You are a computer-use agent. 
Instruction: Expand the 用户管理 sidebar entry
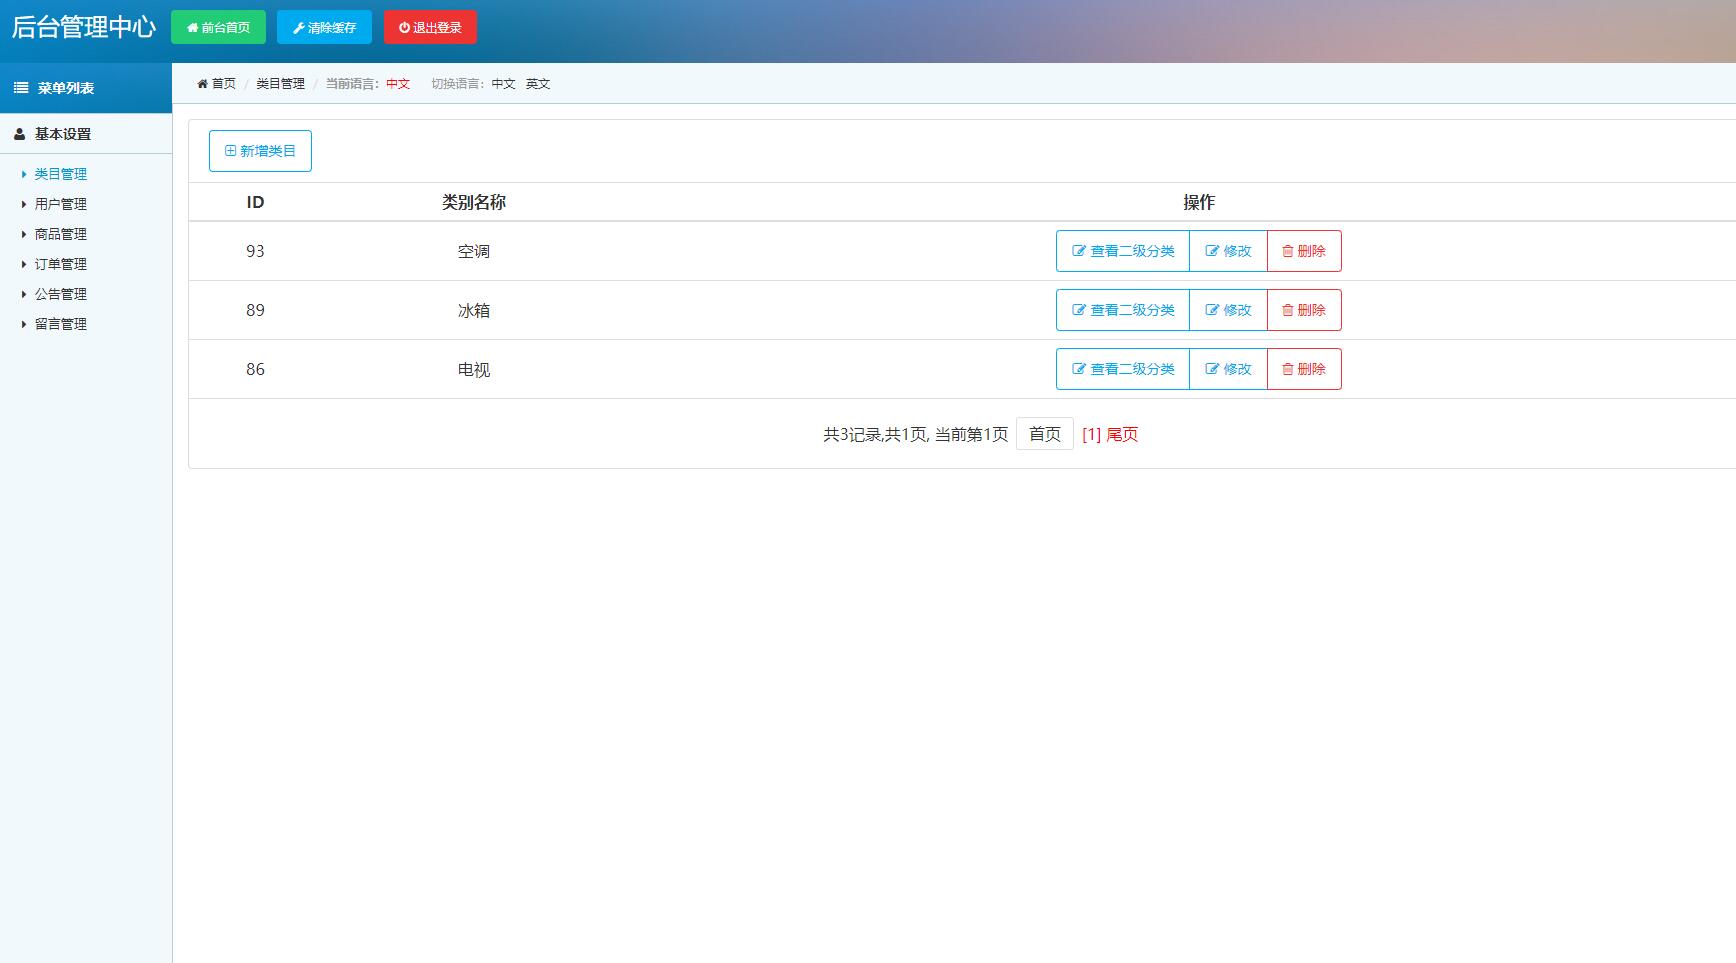60,203
